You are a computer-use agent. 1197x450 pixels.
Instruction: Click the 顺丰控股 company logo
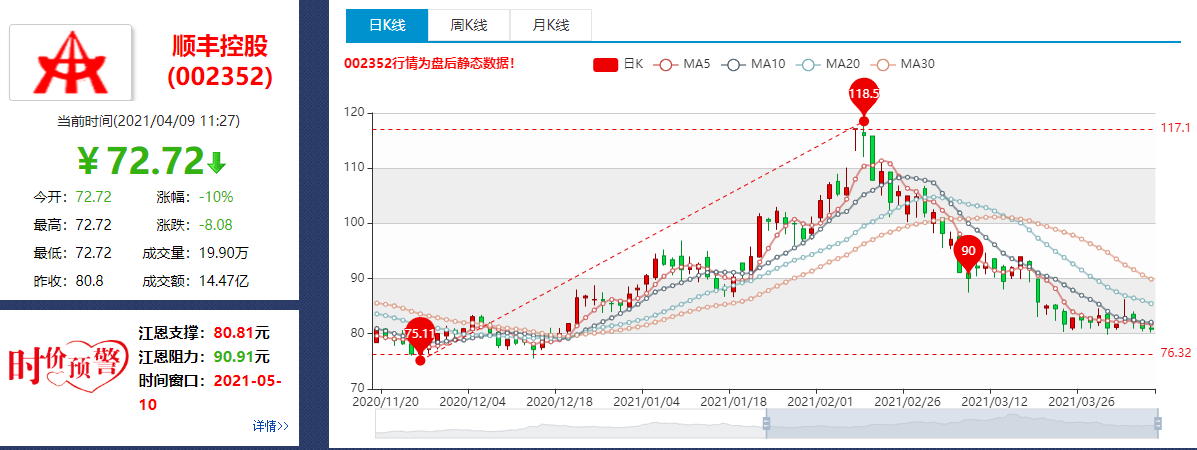pos(70,63)
